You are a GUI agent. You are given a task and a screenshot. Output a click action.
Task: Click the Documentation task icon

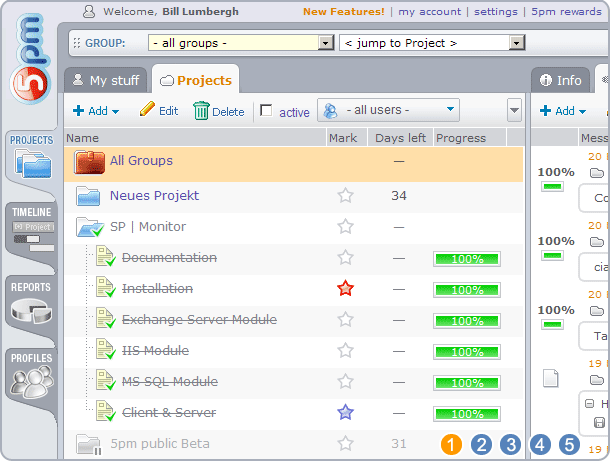point(105,256)
